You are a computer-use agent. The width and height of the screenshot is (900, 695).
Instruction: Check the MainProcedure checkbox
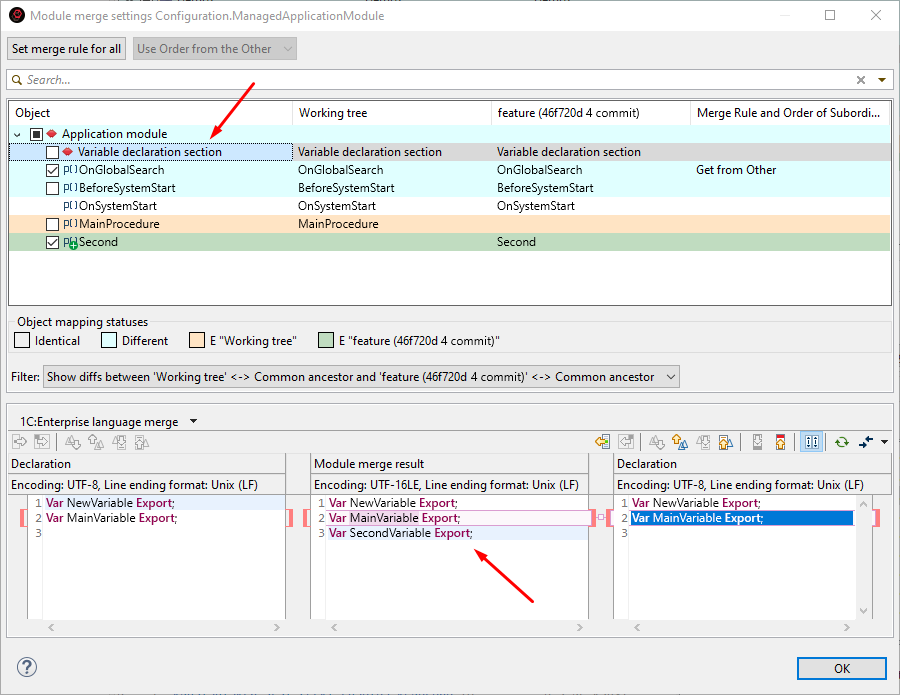pyautogui.click(x=52, y=224)
